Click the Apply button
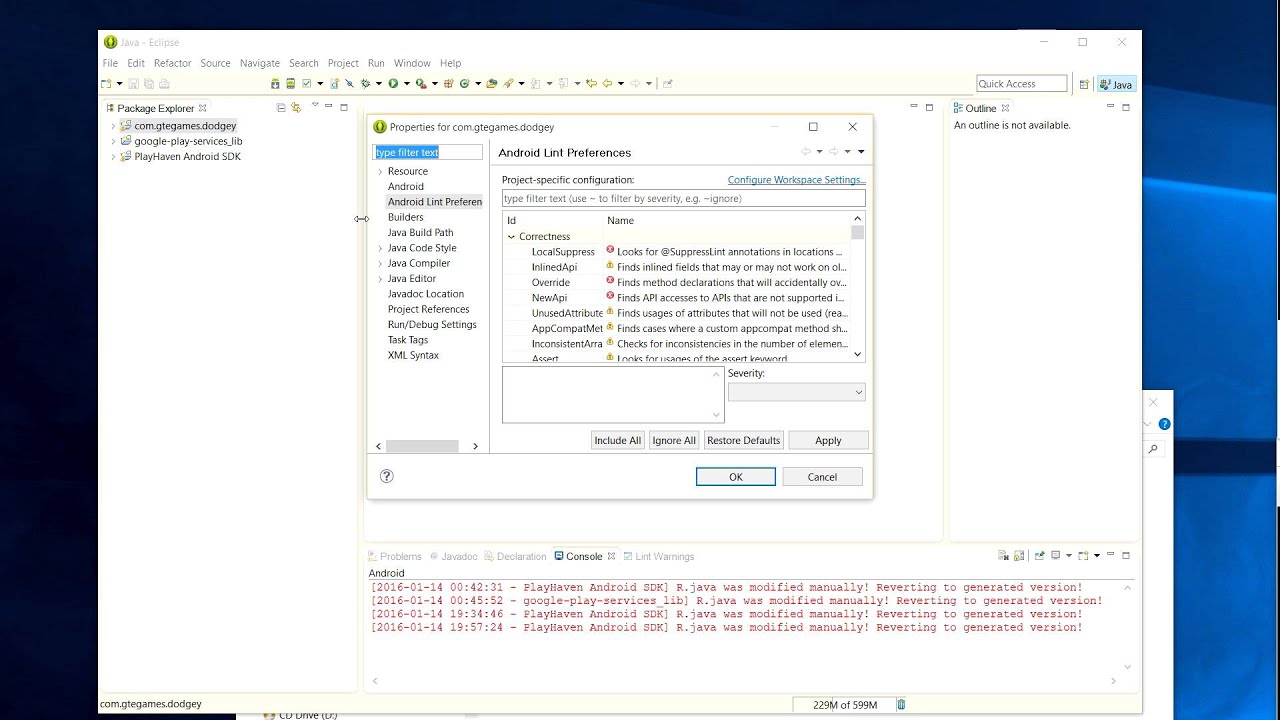 [x=828, y=440]
